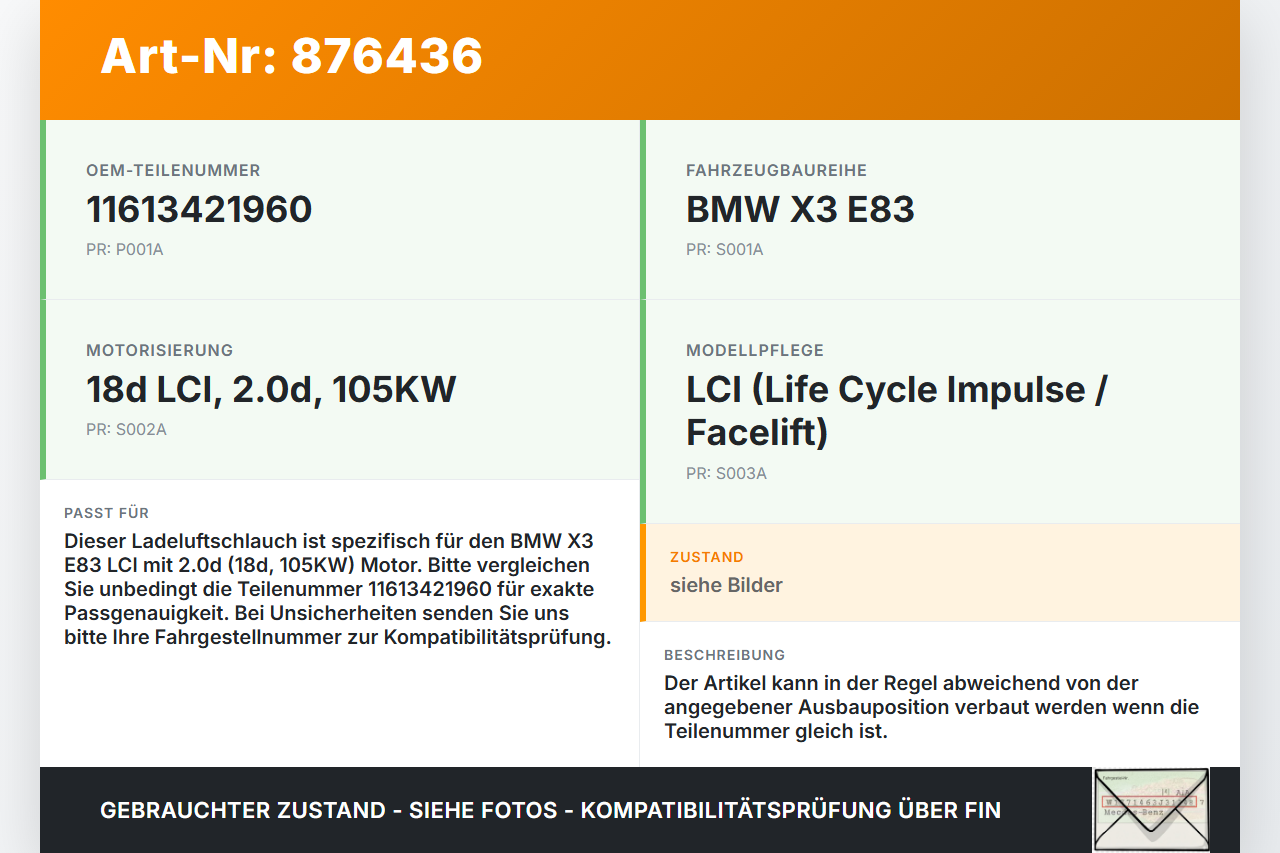Click the BMW X3 E83 vehicle series
The height and width of the screenshot is (853, 1280).
click(x=800, y=210)
